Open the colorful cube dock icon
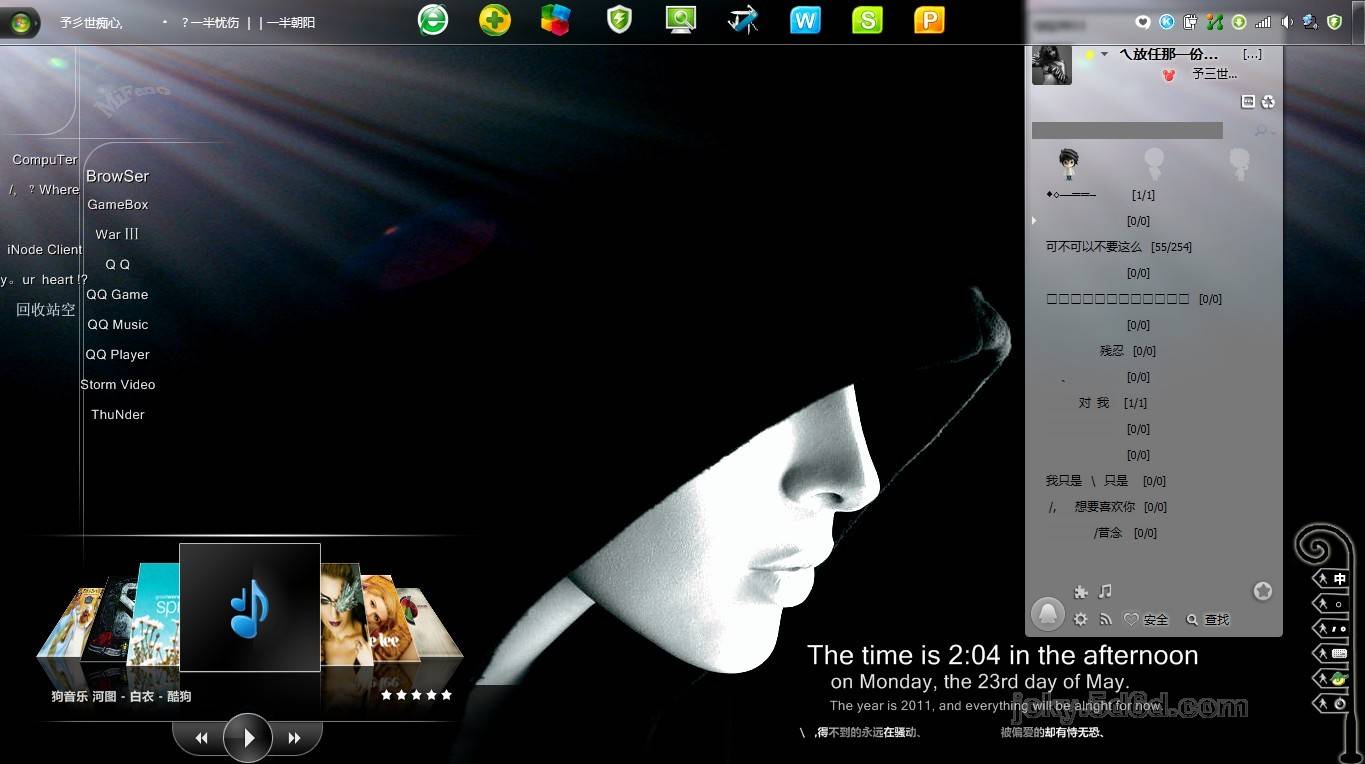This screenshot has width=1365, height=764. coord(556,19)
